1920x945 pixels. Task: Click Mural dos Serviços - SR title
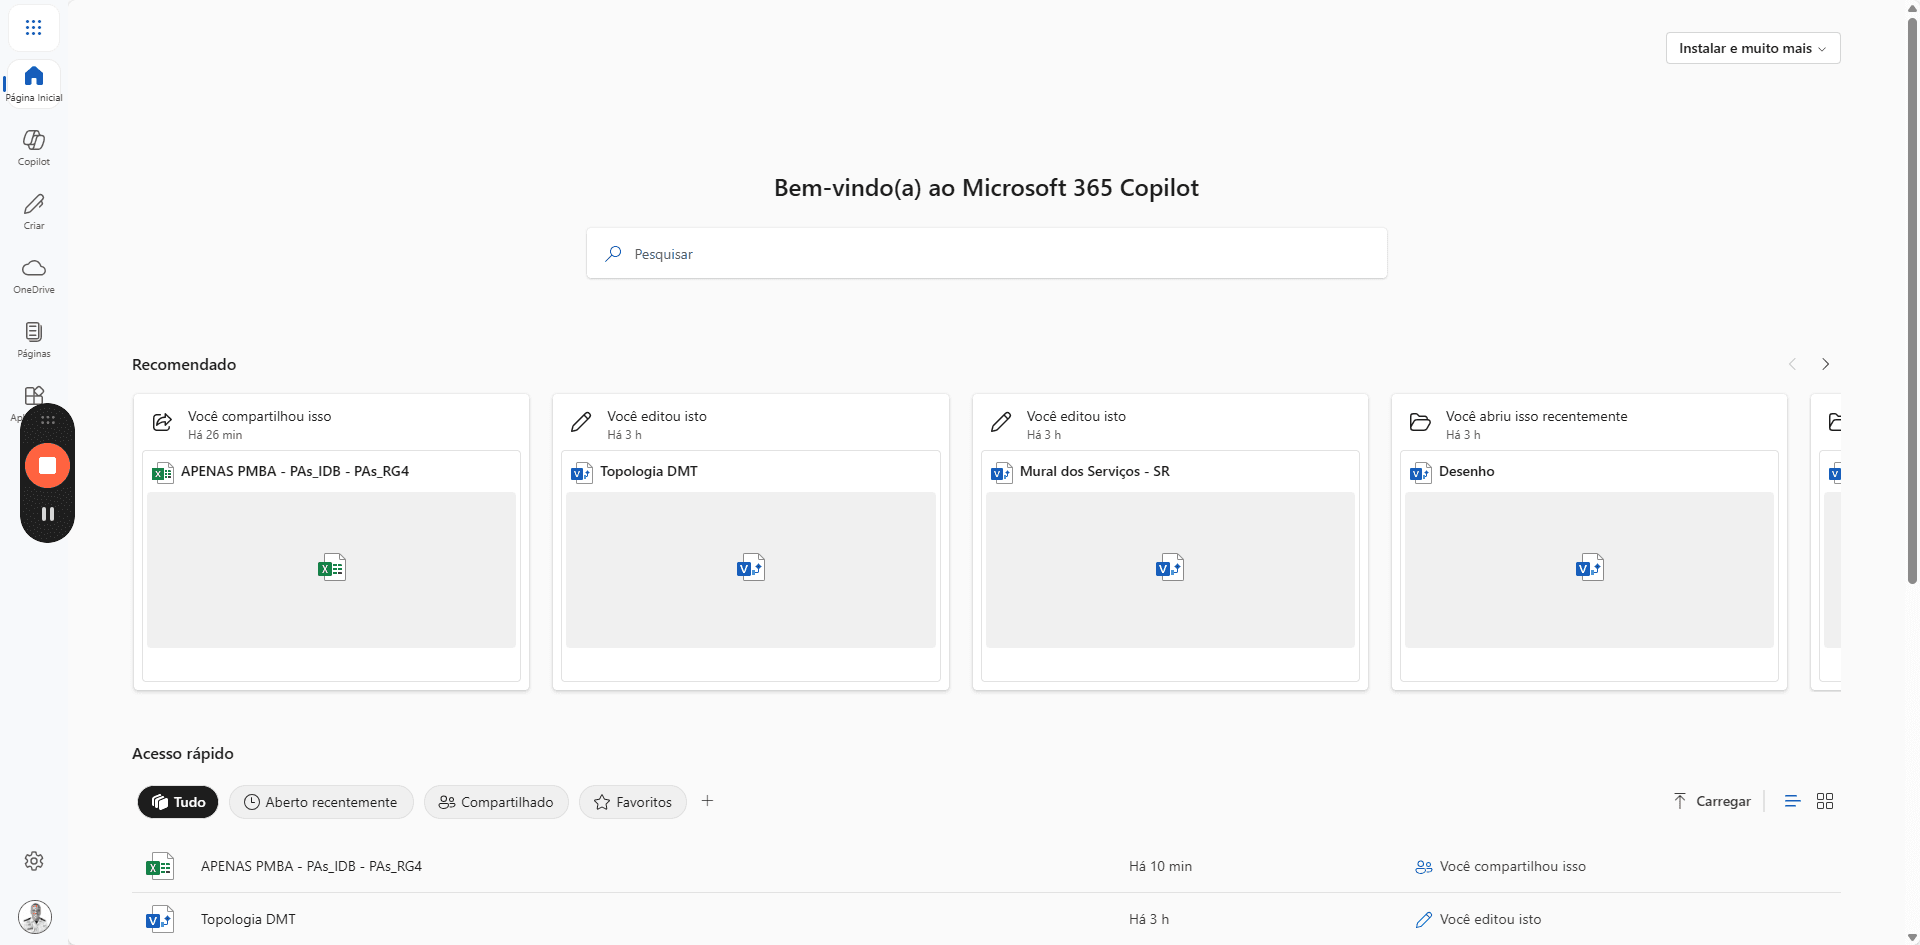(1094, 471)
